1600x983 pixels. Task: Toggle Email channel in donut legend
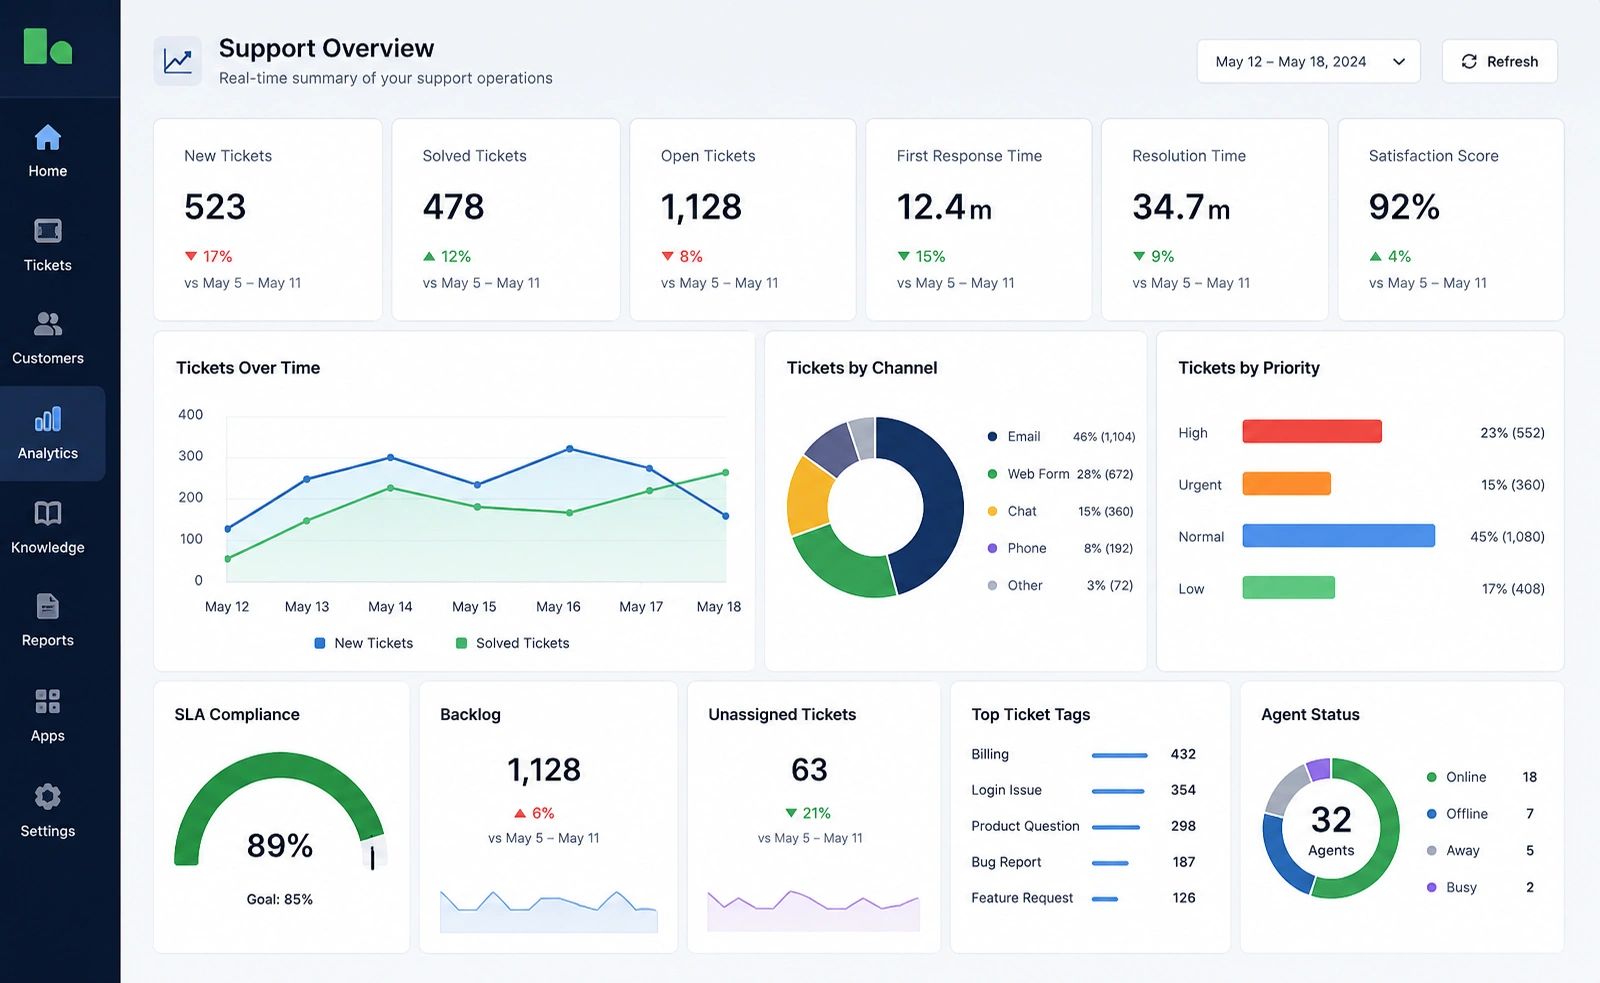click(1061, 436)
